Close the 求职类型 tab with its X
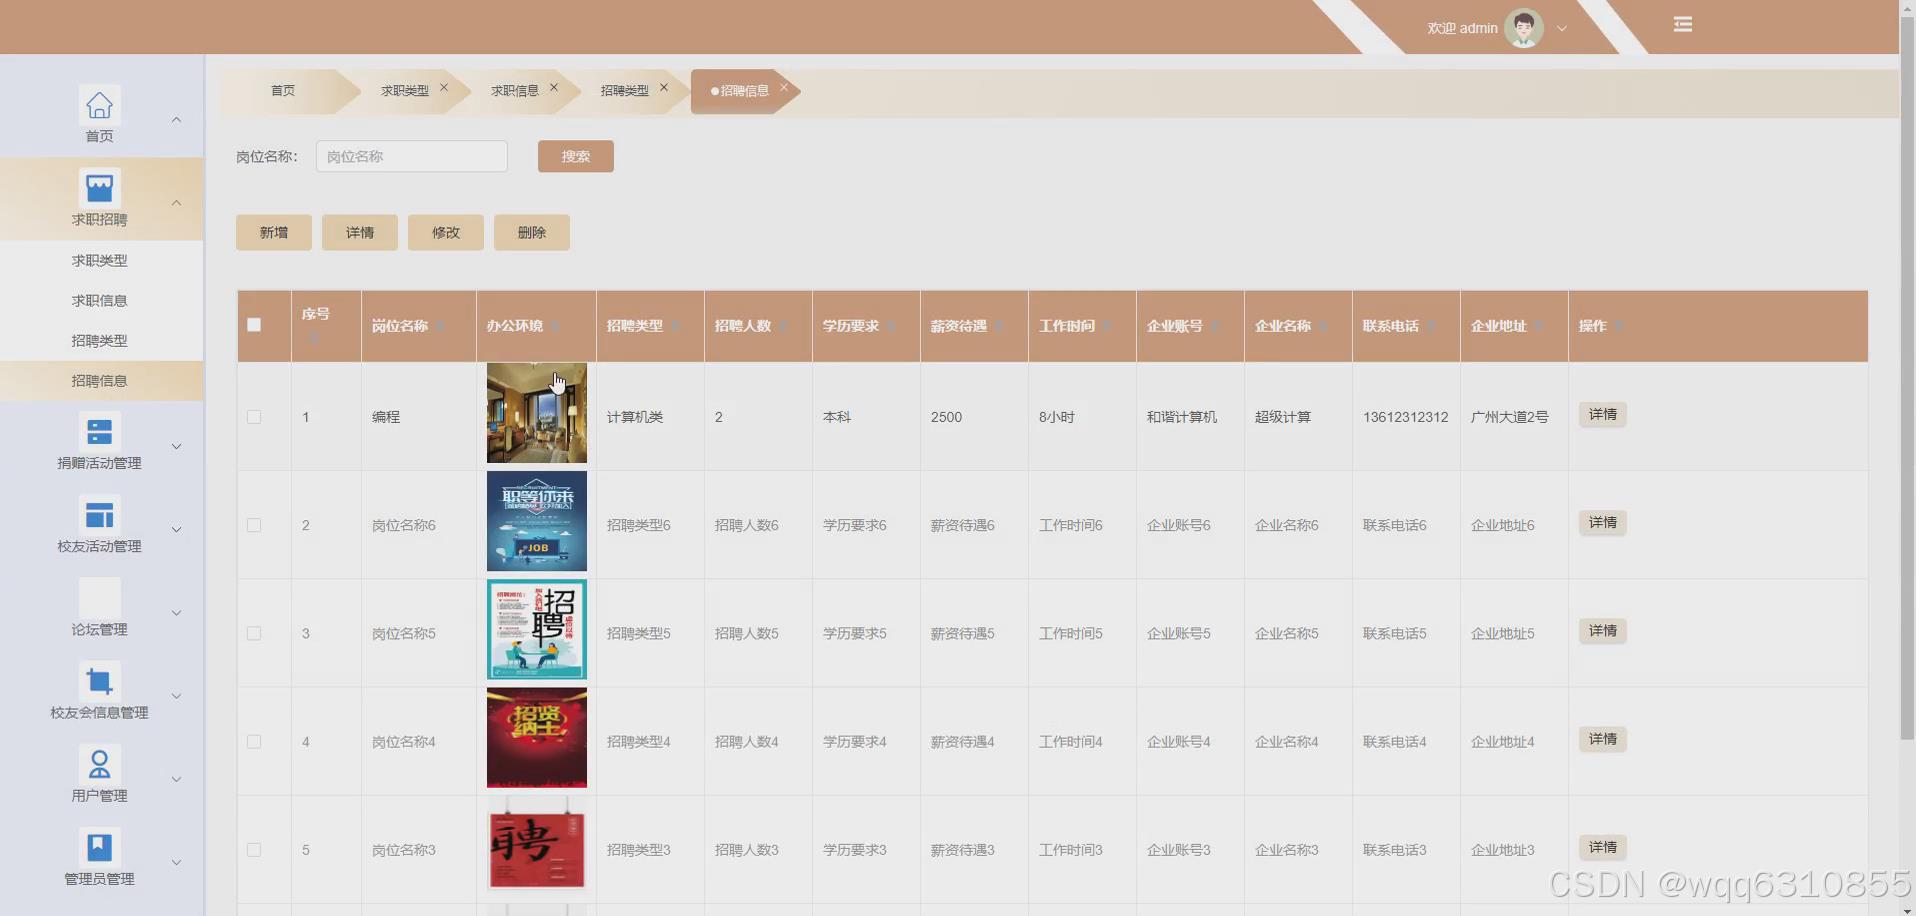The height and width of the screenshot is (916, 1916). click(444, 87)
